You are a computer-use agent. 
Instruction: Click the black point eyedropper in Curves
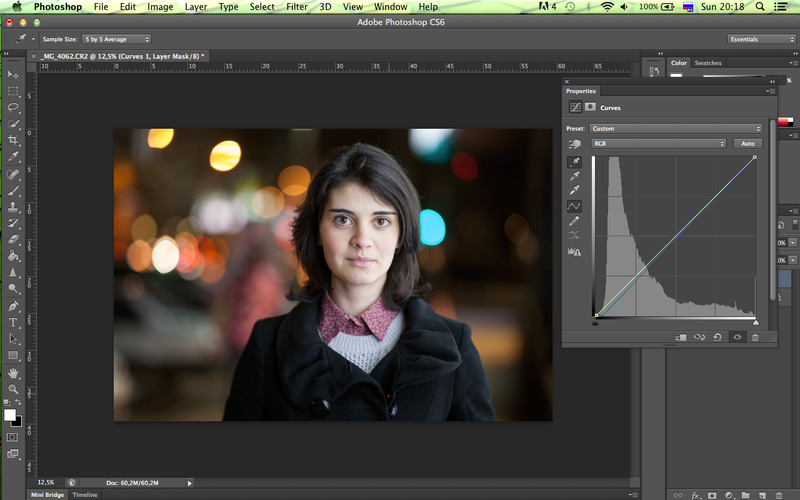(x=575, y=162)
